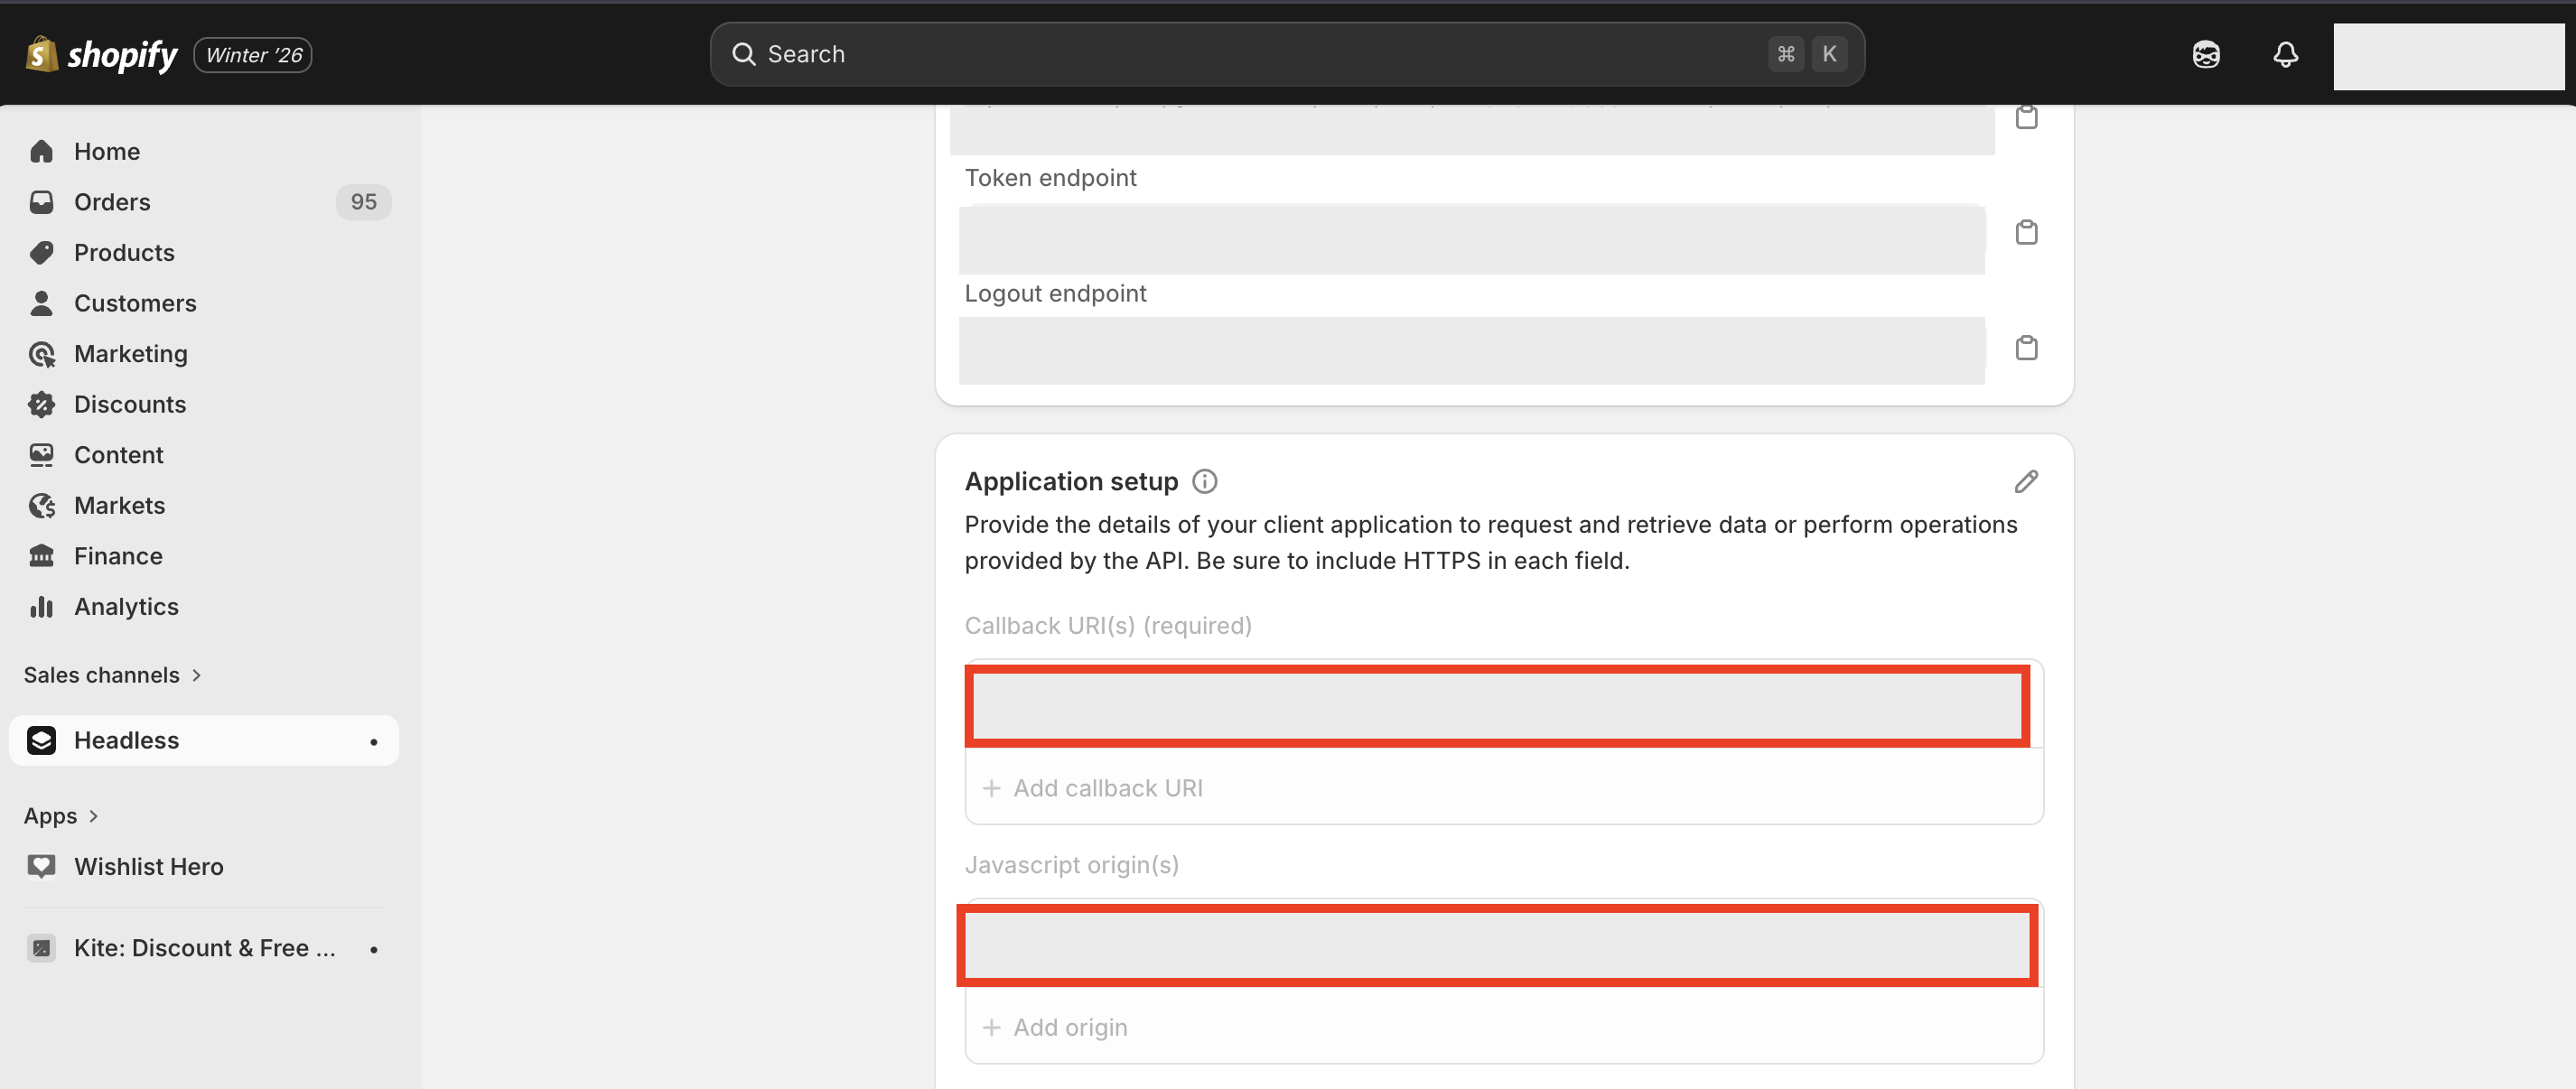
Task: Open the Sidekick assistant icon
Action: pos(2206,54)
